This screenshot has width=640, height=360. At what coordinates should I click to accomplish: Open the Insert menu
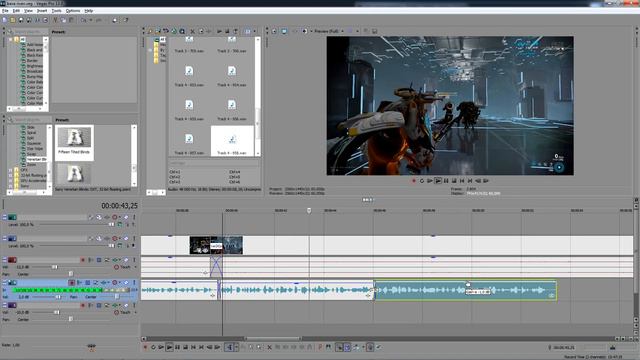click(42, 11)
